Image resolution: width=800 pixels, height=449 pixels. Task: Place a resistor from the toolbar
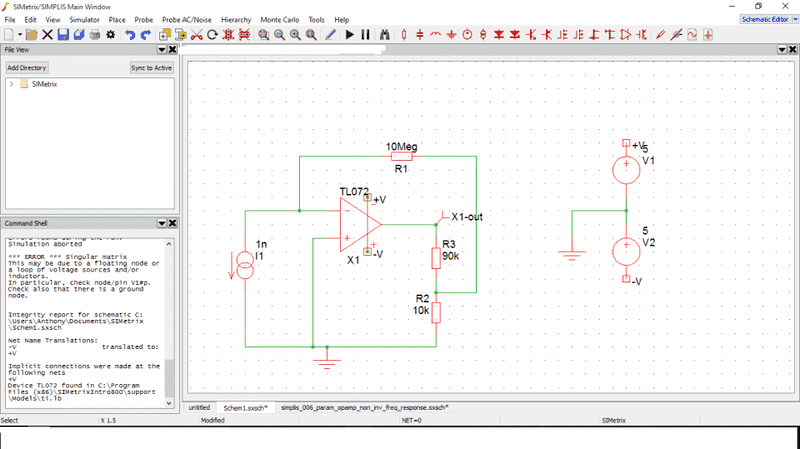(x=404, y=35)
